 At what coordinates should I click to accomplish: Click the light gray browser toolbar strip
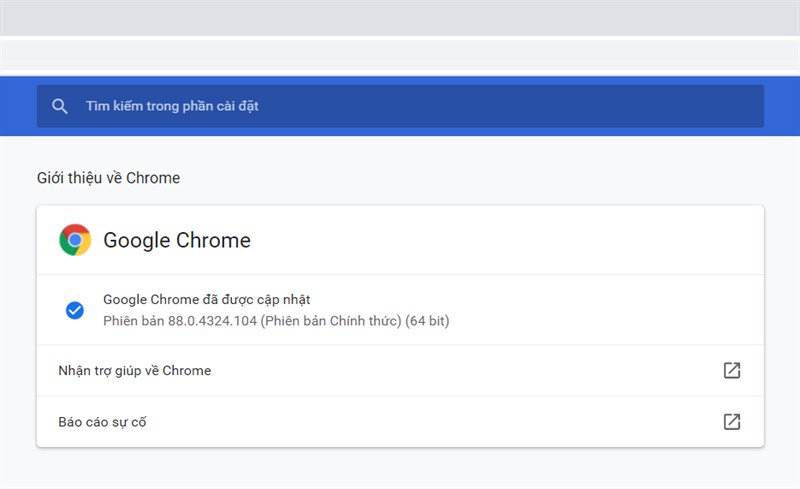click(400, 55)
